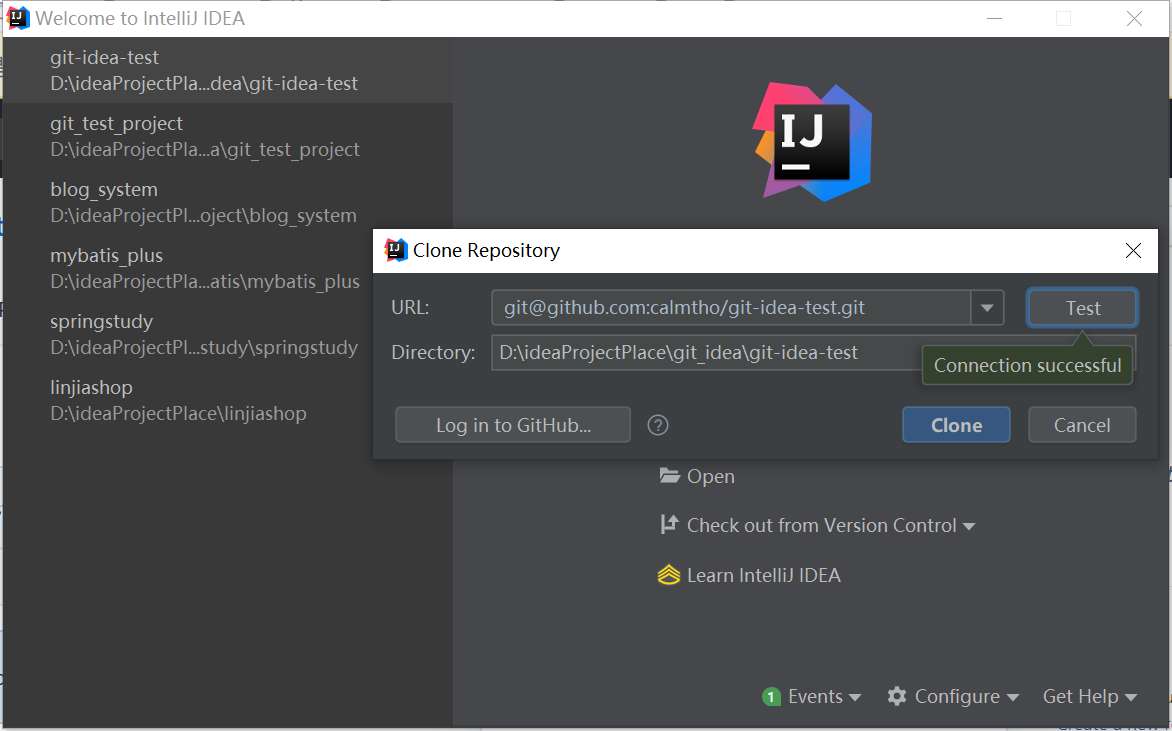Click the Open project link
1172x731 pixels.
click(711, 476)
